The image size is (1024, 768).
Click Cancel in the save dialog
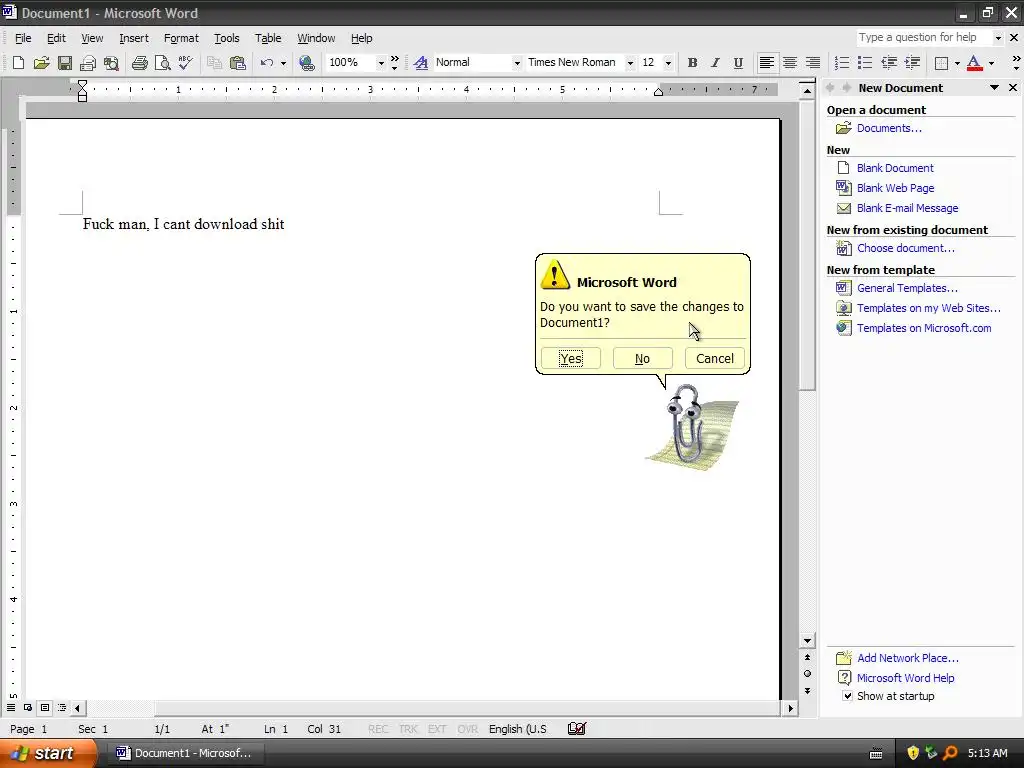(714, 358)
